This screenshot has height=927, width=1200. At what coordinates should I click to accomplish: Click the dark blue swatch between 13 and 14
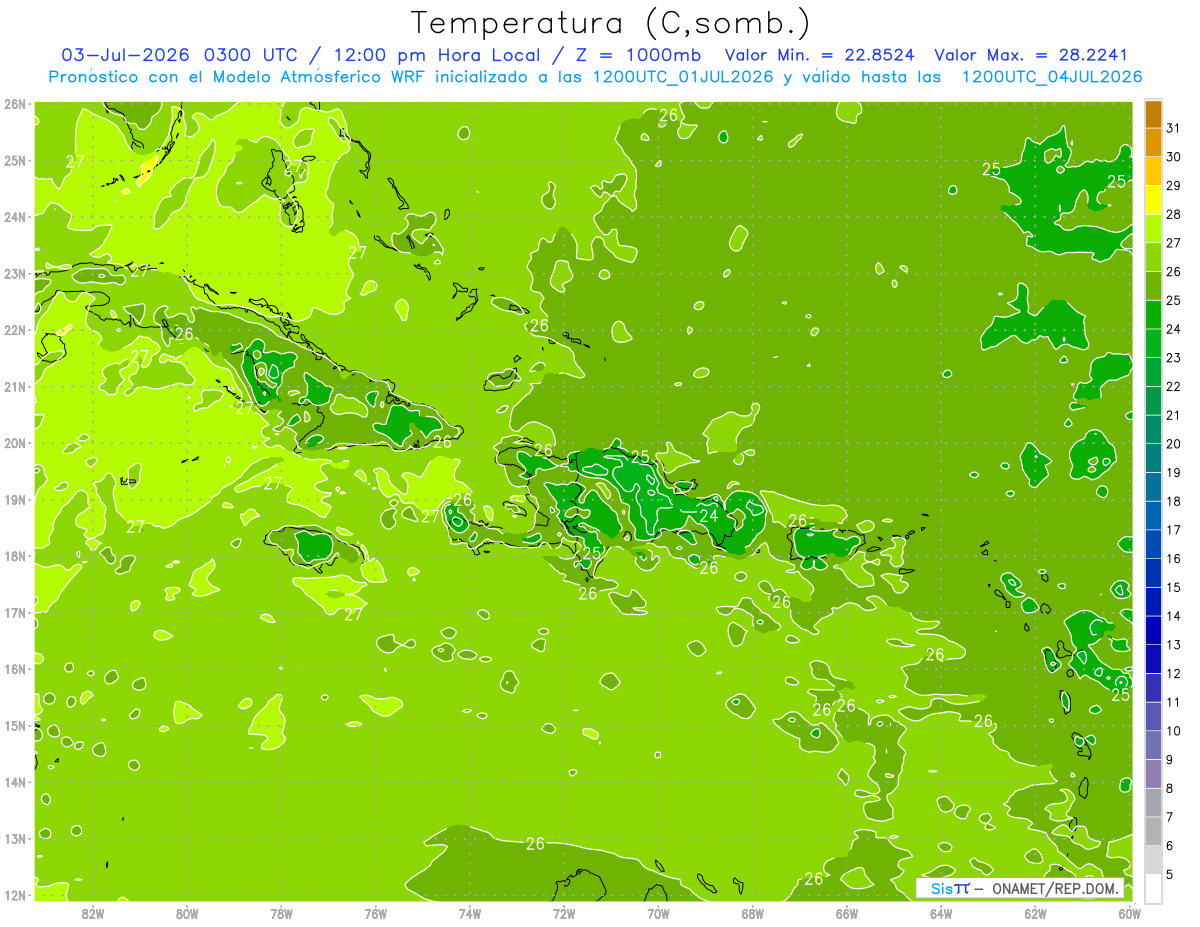click(x=1153, y=631)
